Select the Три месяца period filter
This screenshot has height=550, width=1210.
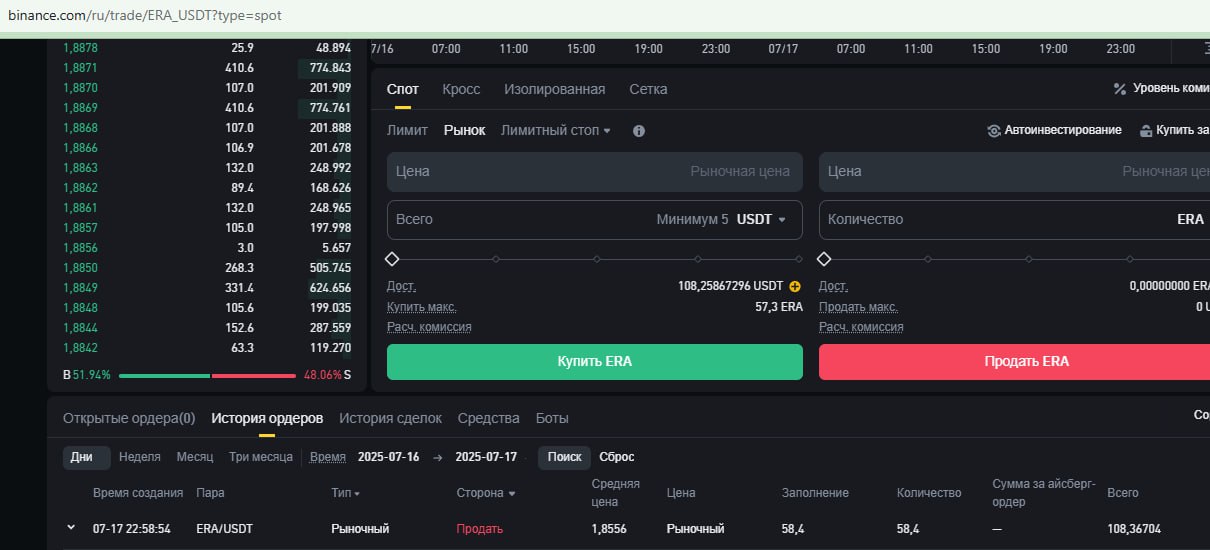pyautogui.click(x=261, y=457)
